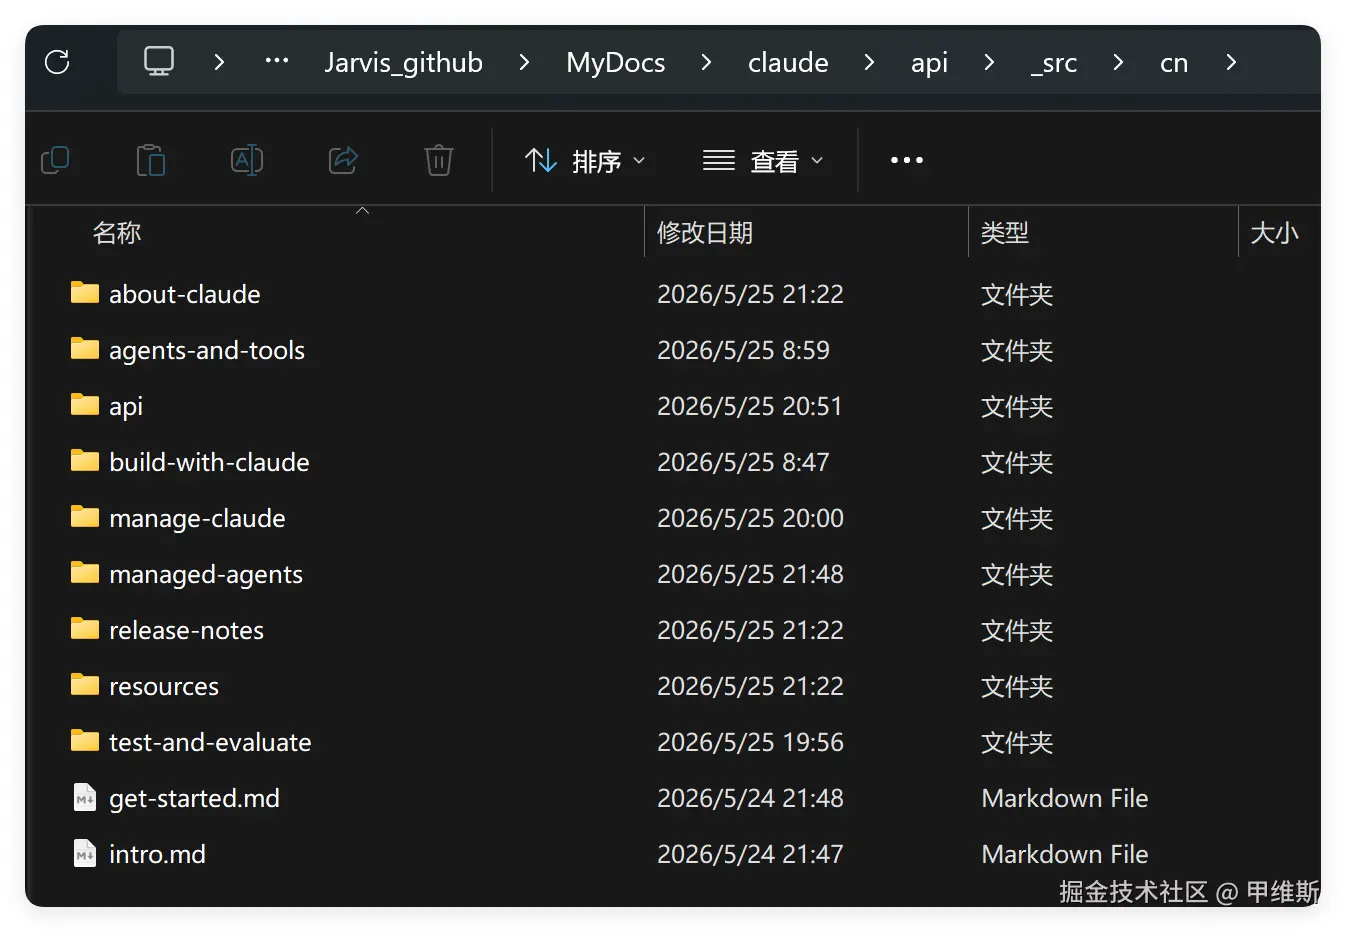Expand chevron after api breadcrumb
Screen dimensions: 1346x932
[x=989, y=62]
